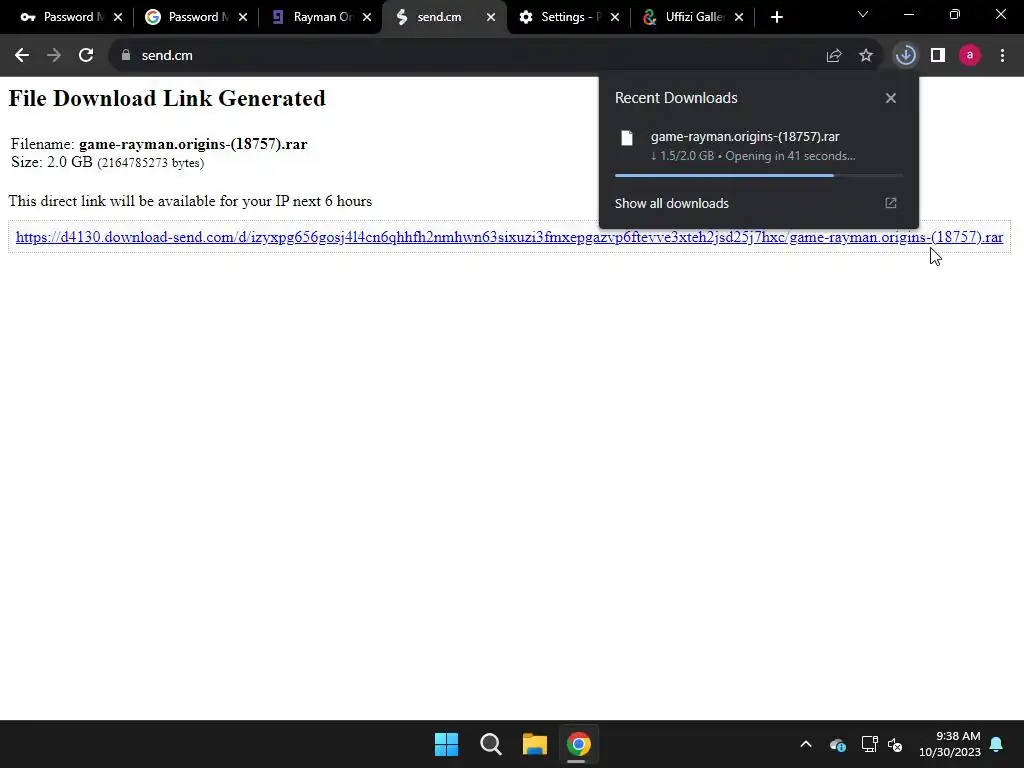
Task: Open File Explorer from taskbar
Action: pyautogui.click(x=534, y=744)
